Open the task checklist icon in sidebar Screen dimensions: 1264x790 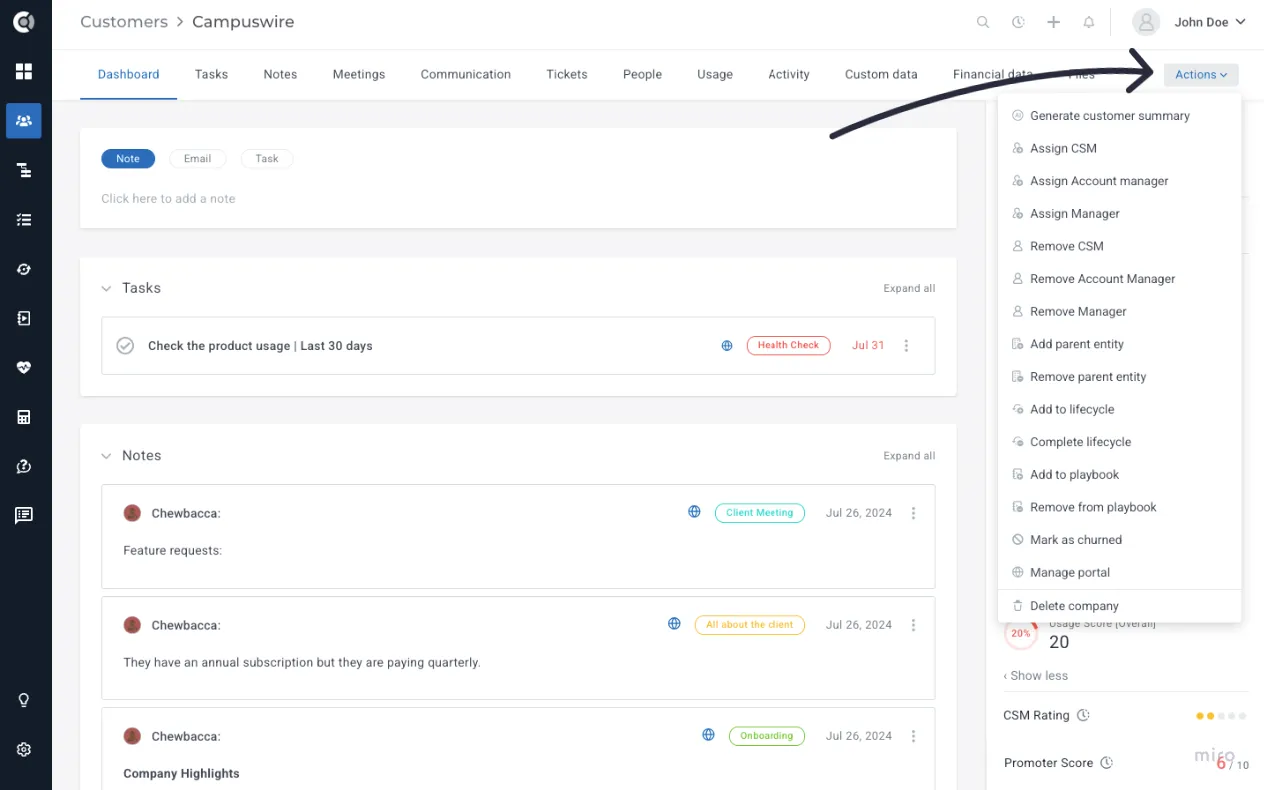(x=24, y=220)
